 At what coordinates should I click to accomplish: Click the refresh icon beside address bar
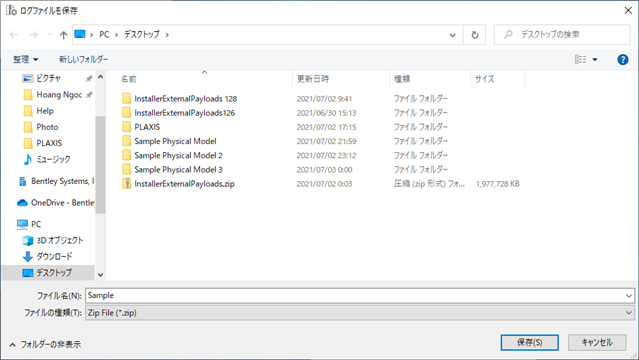pyautogui.click(x=475, y=35)
